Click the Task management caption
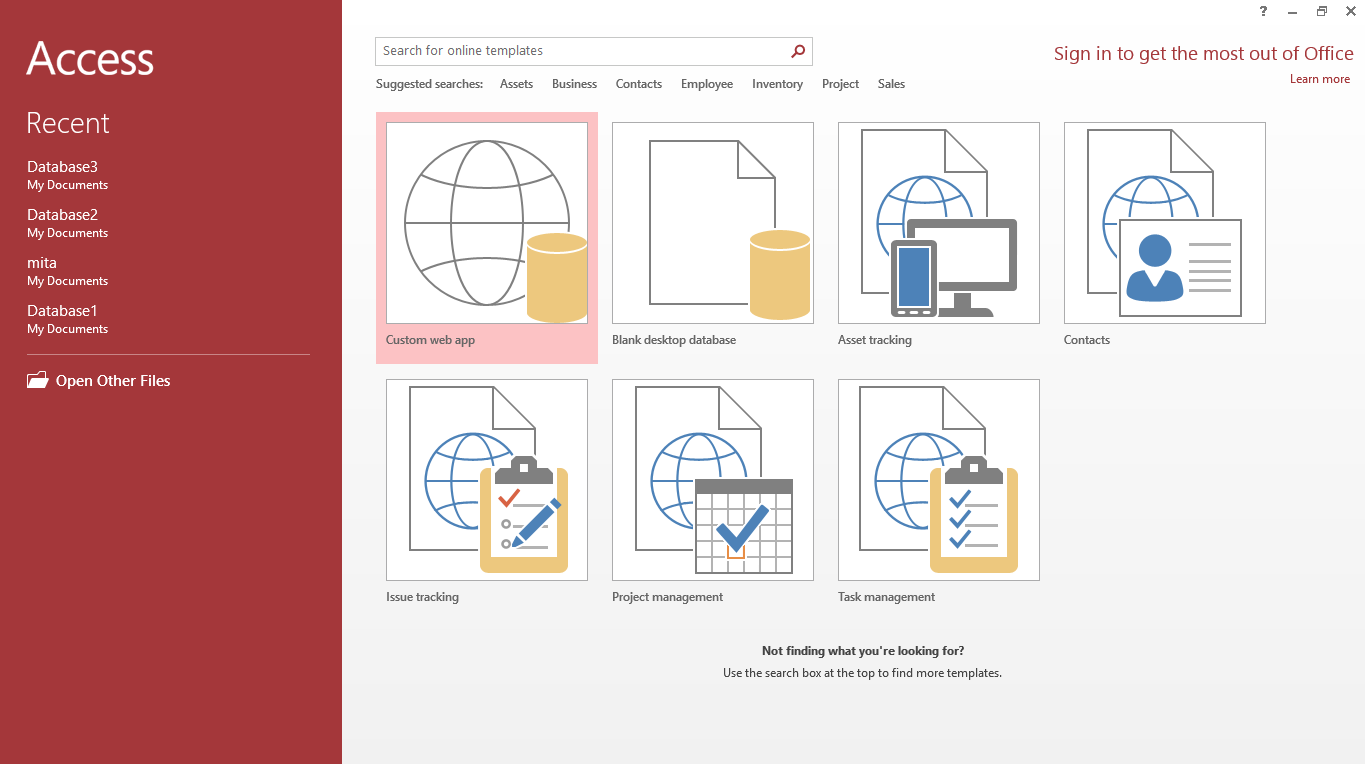 click(x=886, y=597)
